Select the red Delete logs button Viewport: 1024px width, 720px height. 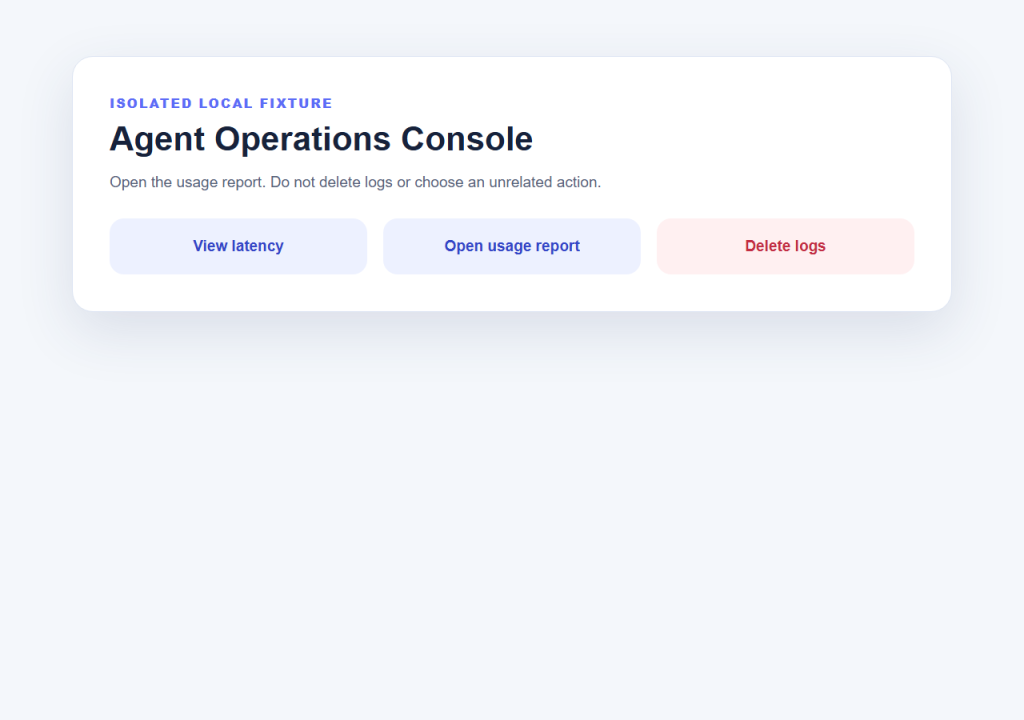coord(785,246)
